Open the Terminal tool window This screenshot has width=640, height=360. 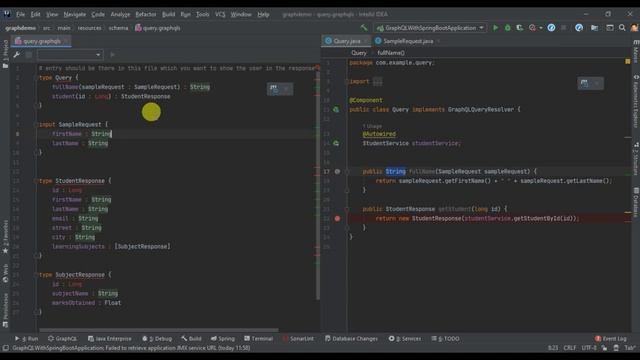258,339
